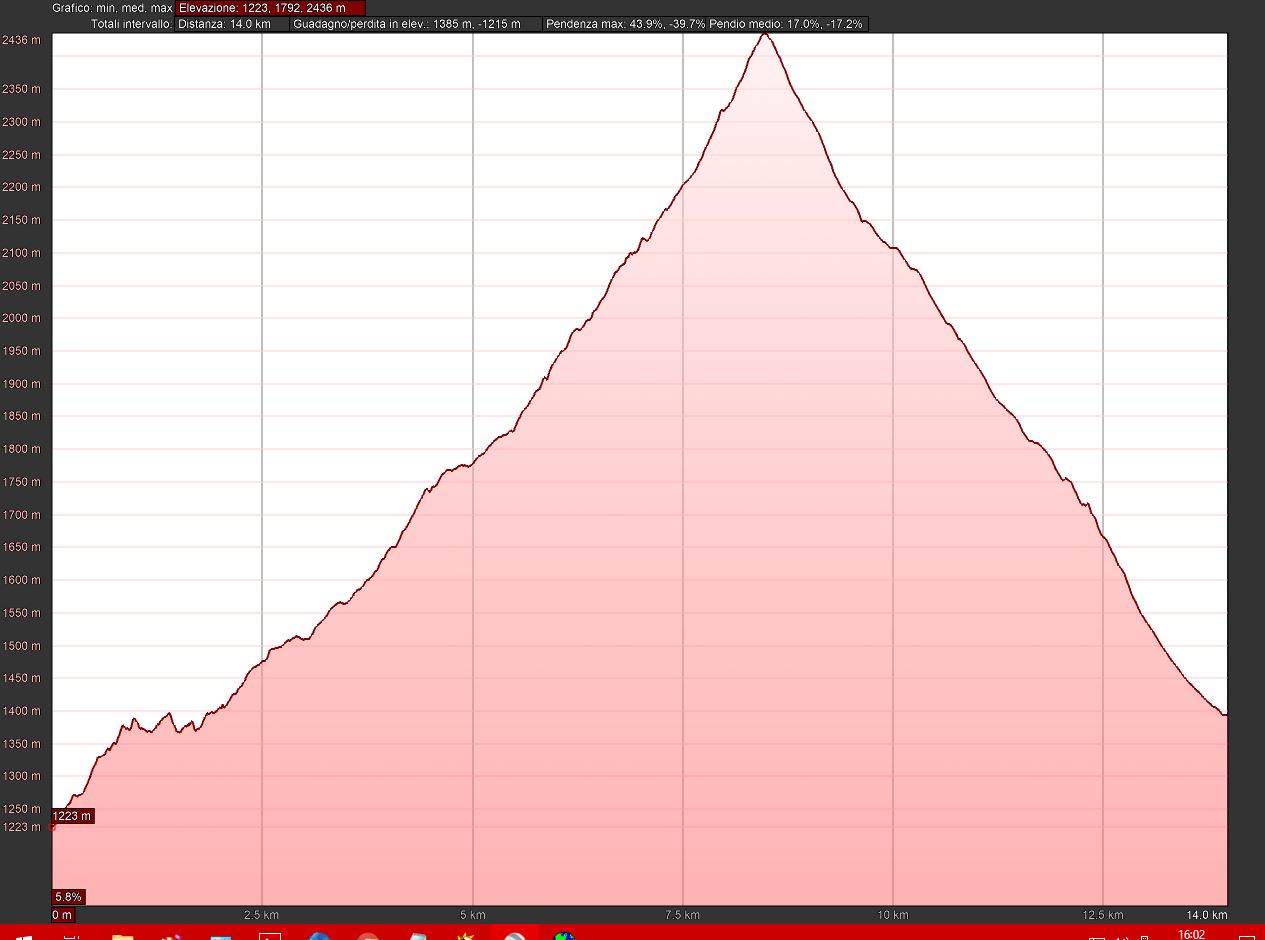Viewport: 1265px width, 940px height.
Task: Click the small red start-point circle at 1223 m
Action: (x=52, y=827)
